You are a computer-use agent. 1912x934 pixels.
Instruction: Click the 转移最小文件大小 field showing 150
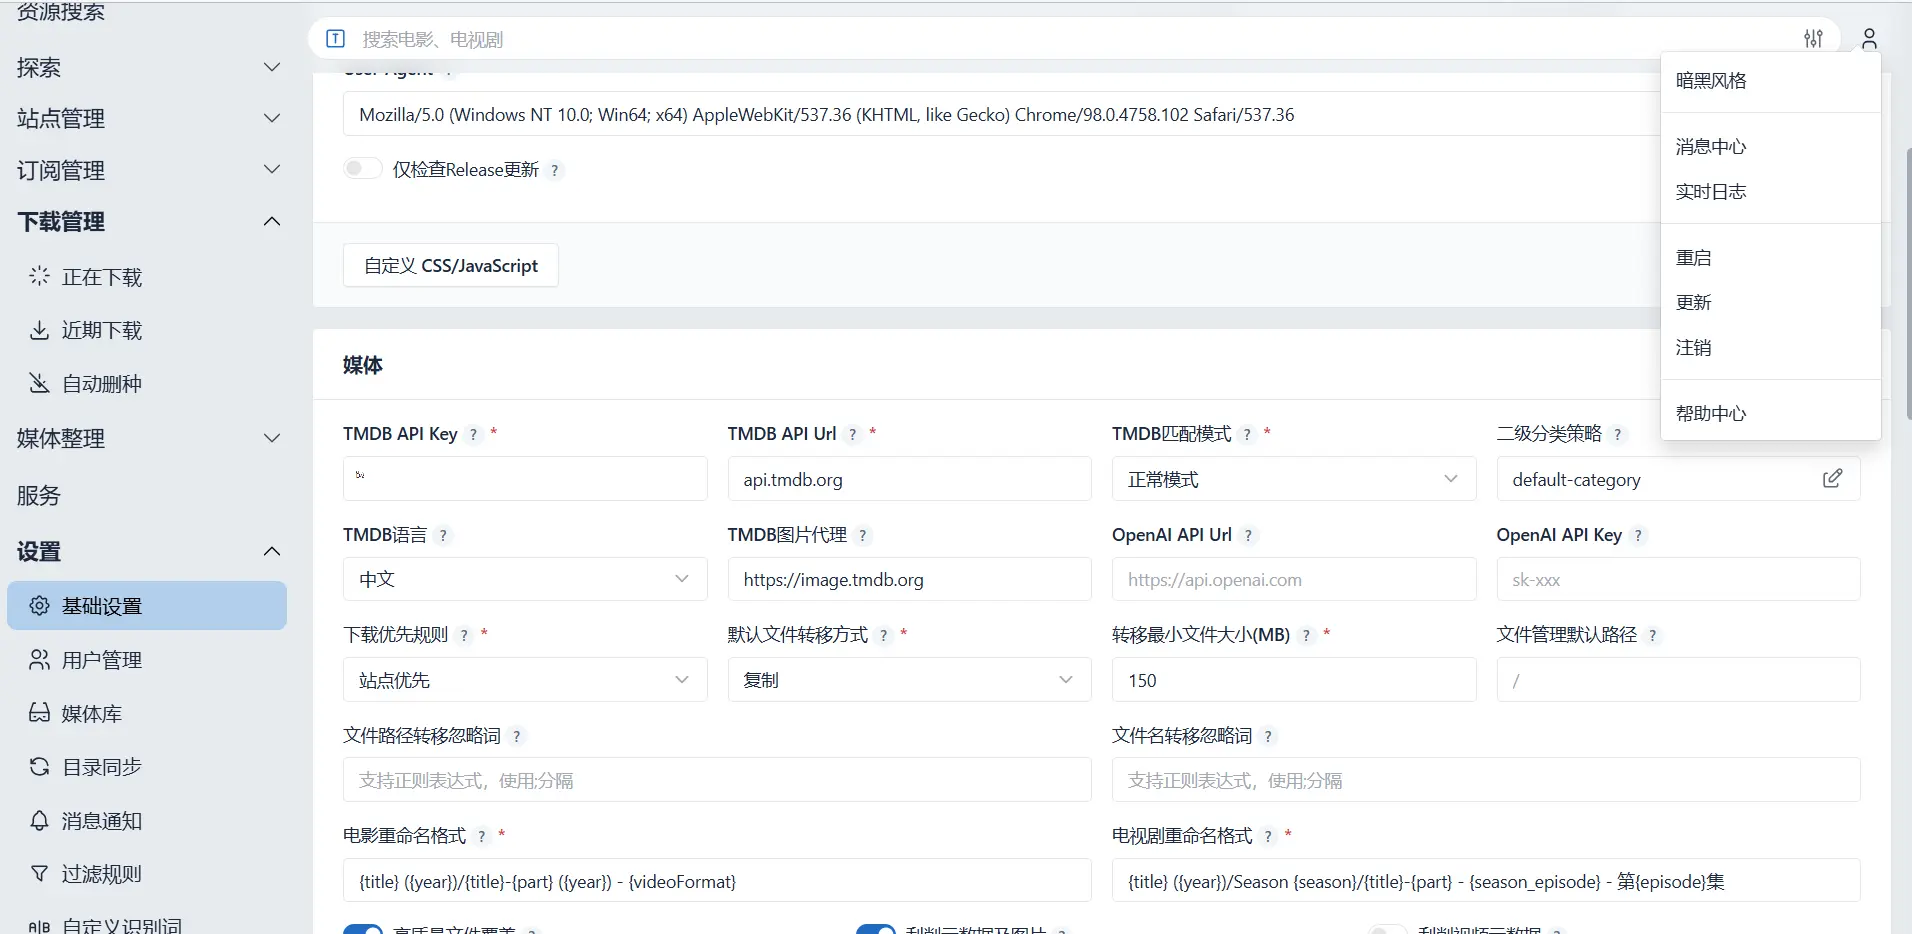[x=1294, y=680]
